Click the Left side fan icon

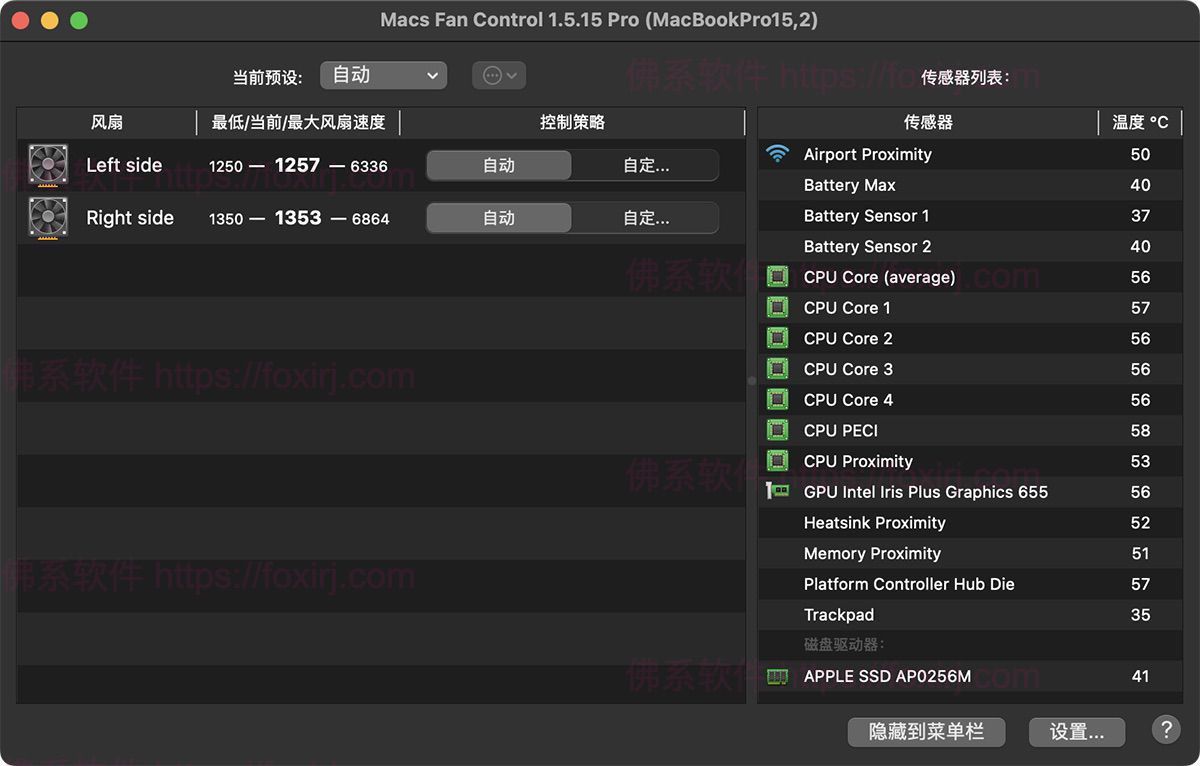coord(47,164)
